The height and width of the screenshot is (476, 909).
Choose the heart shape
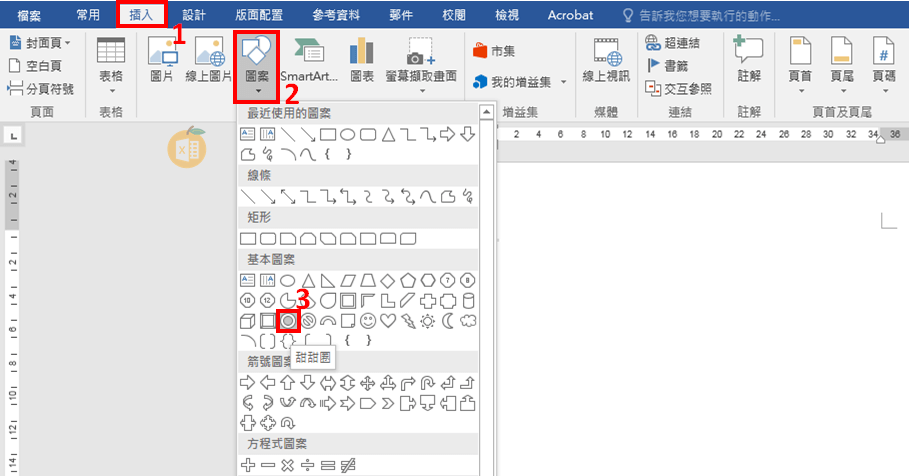(389, 321)
